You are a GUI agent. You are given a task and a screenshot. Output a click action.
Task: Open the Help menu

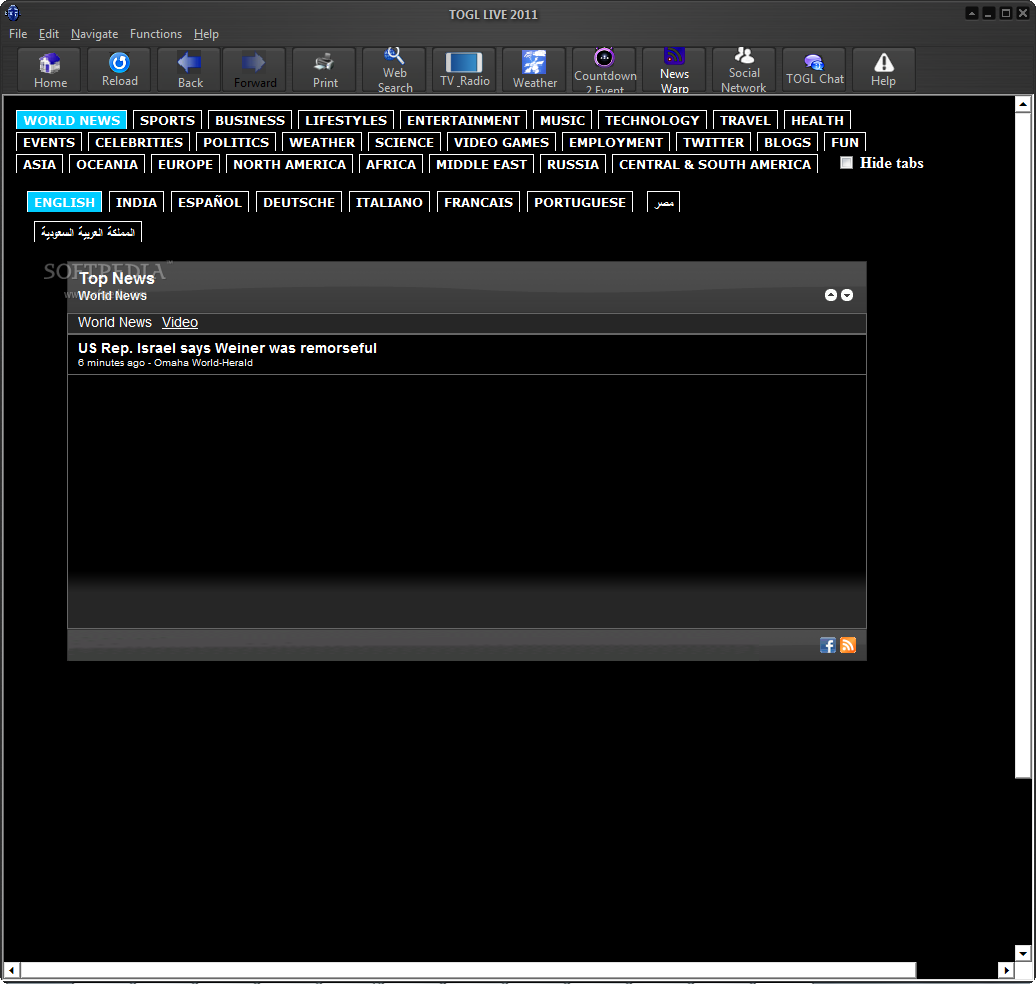click(x=206, y=34)
